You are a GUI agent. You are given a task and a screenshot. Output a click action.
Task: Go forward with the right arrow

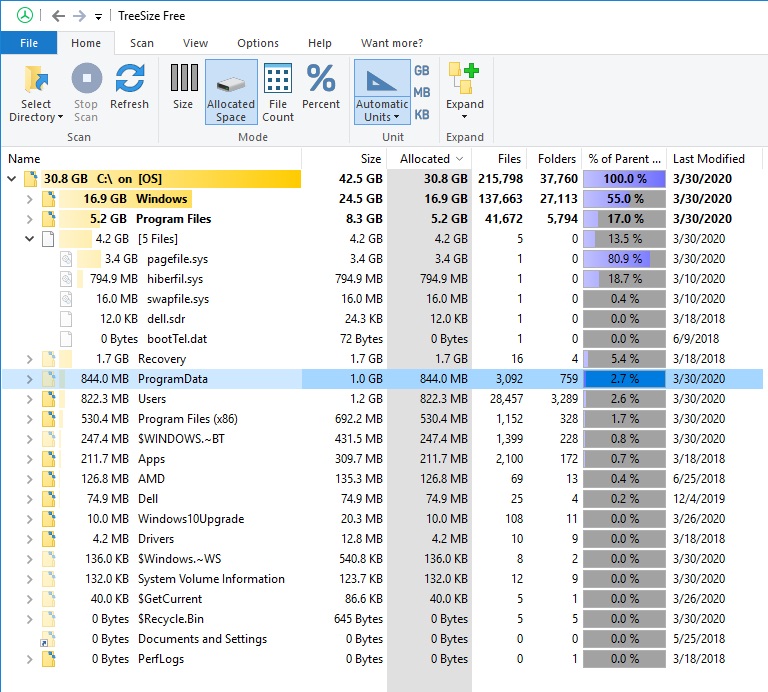coord(79,16)
